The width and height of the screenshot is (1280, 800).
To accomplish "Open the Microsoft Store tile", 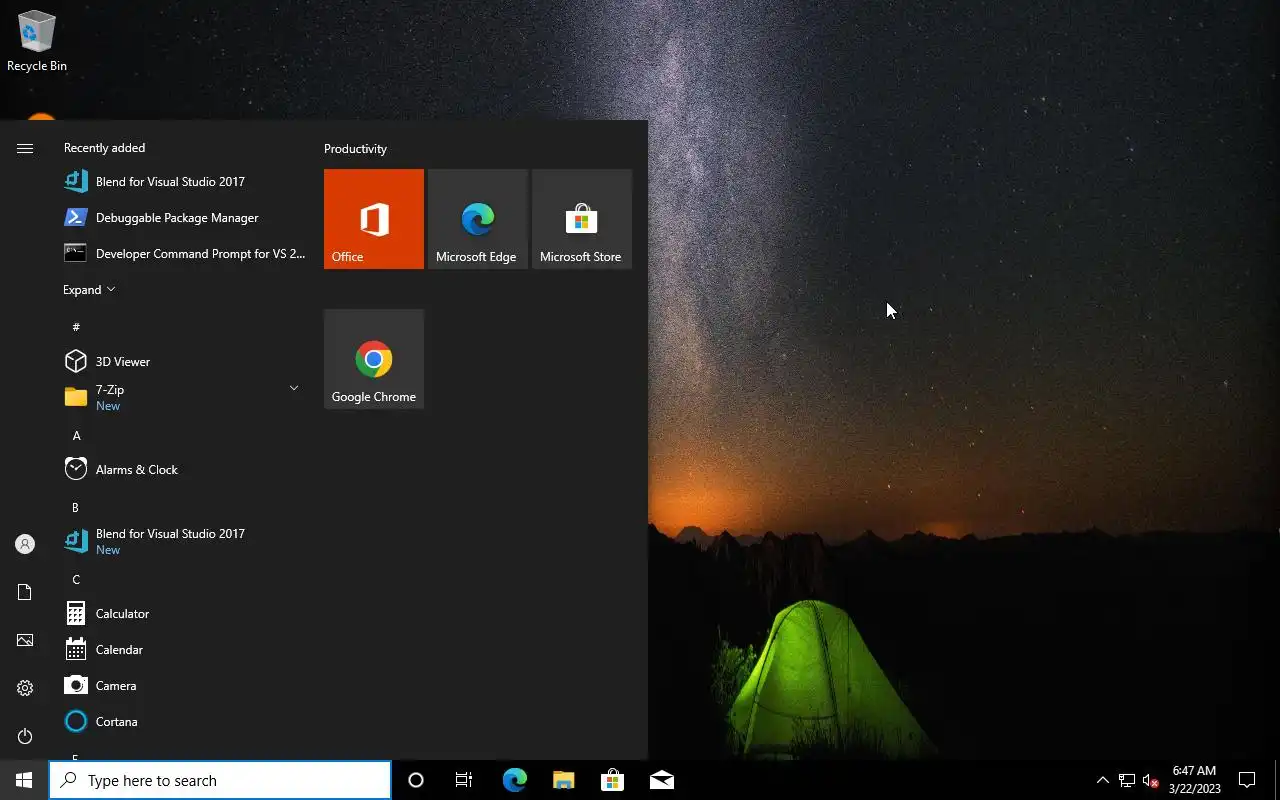I will click(582, 219).
